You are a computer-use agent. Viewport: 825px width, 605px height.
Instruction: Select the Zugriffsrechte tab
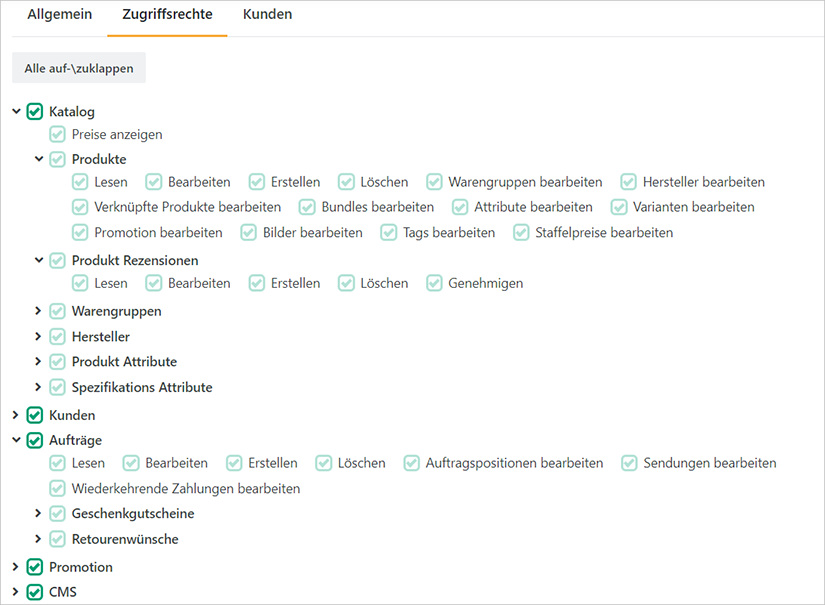(167, 14)
